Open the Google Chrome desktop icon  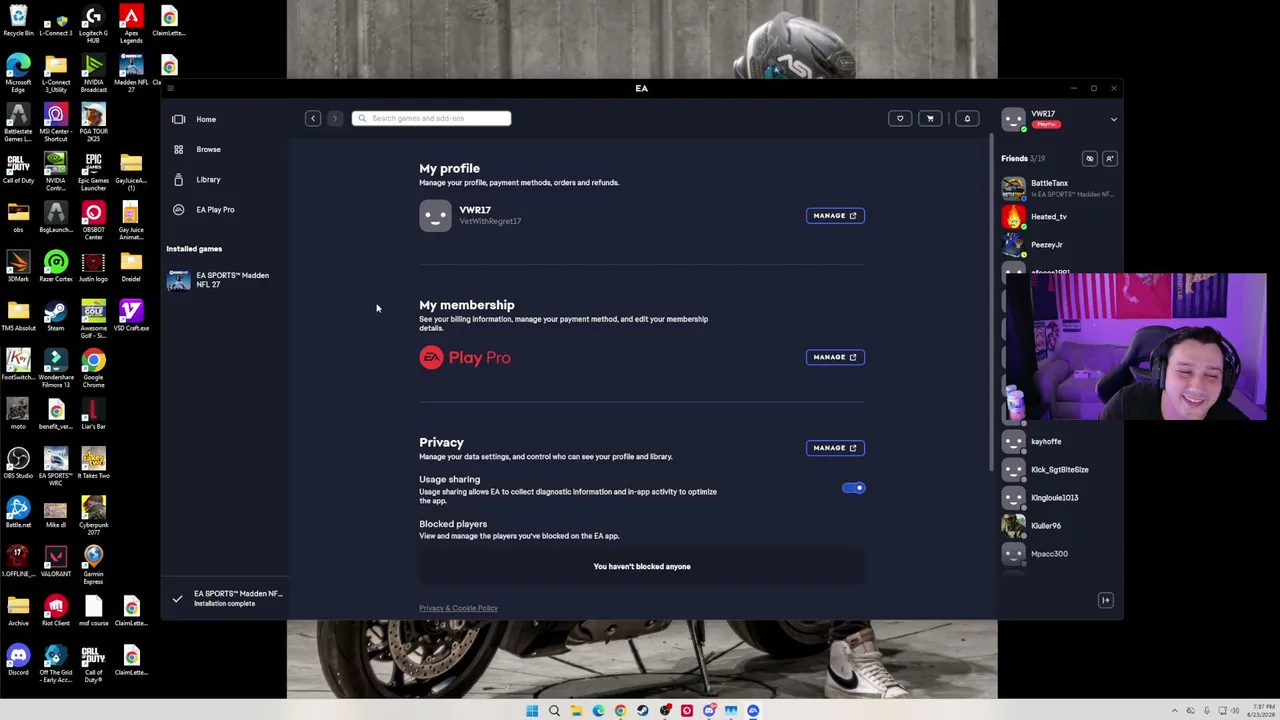pos(93,367)
